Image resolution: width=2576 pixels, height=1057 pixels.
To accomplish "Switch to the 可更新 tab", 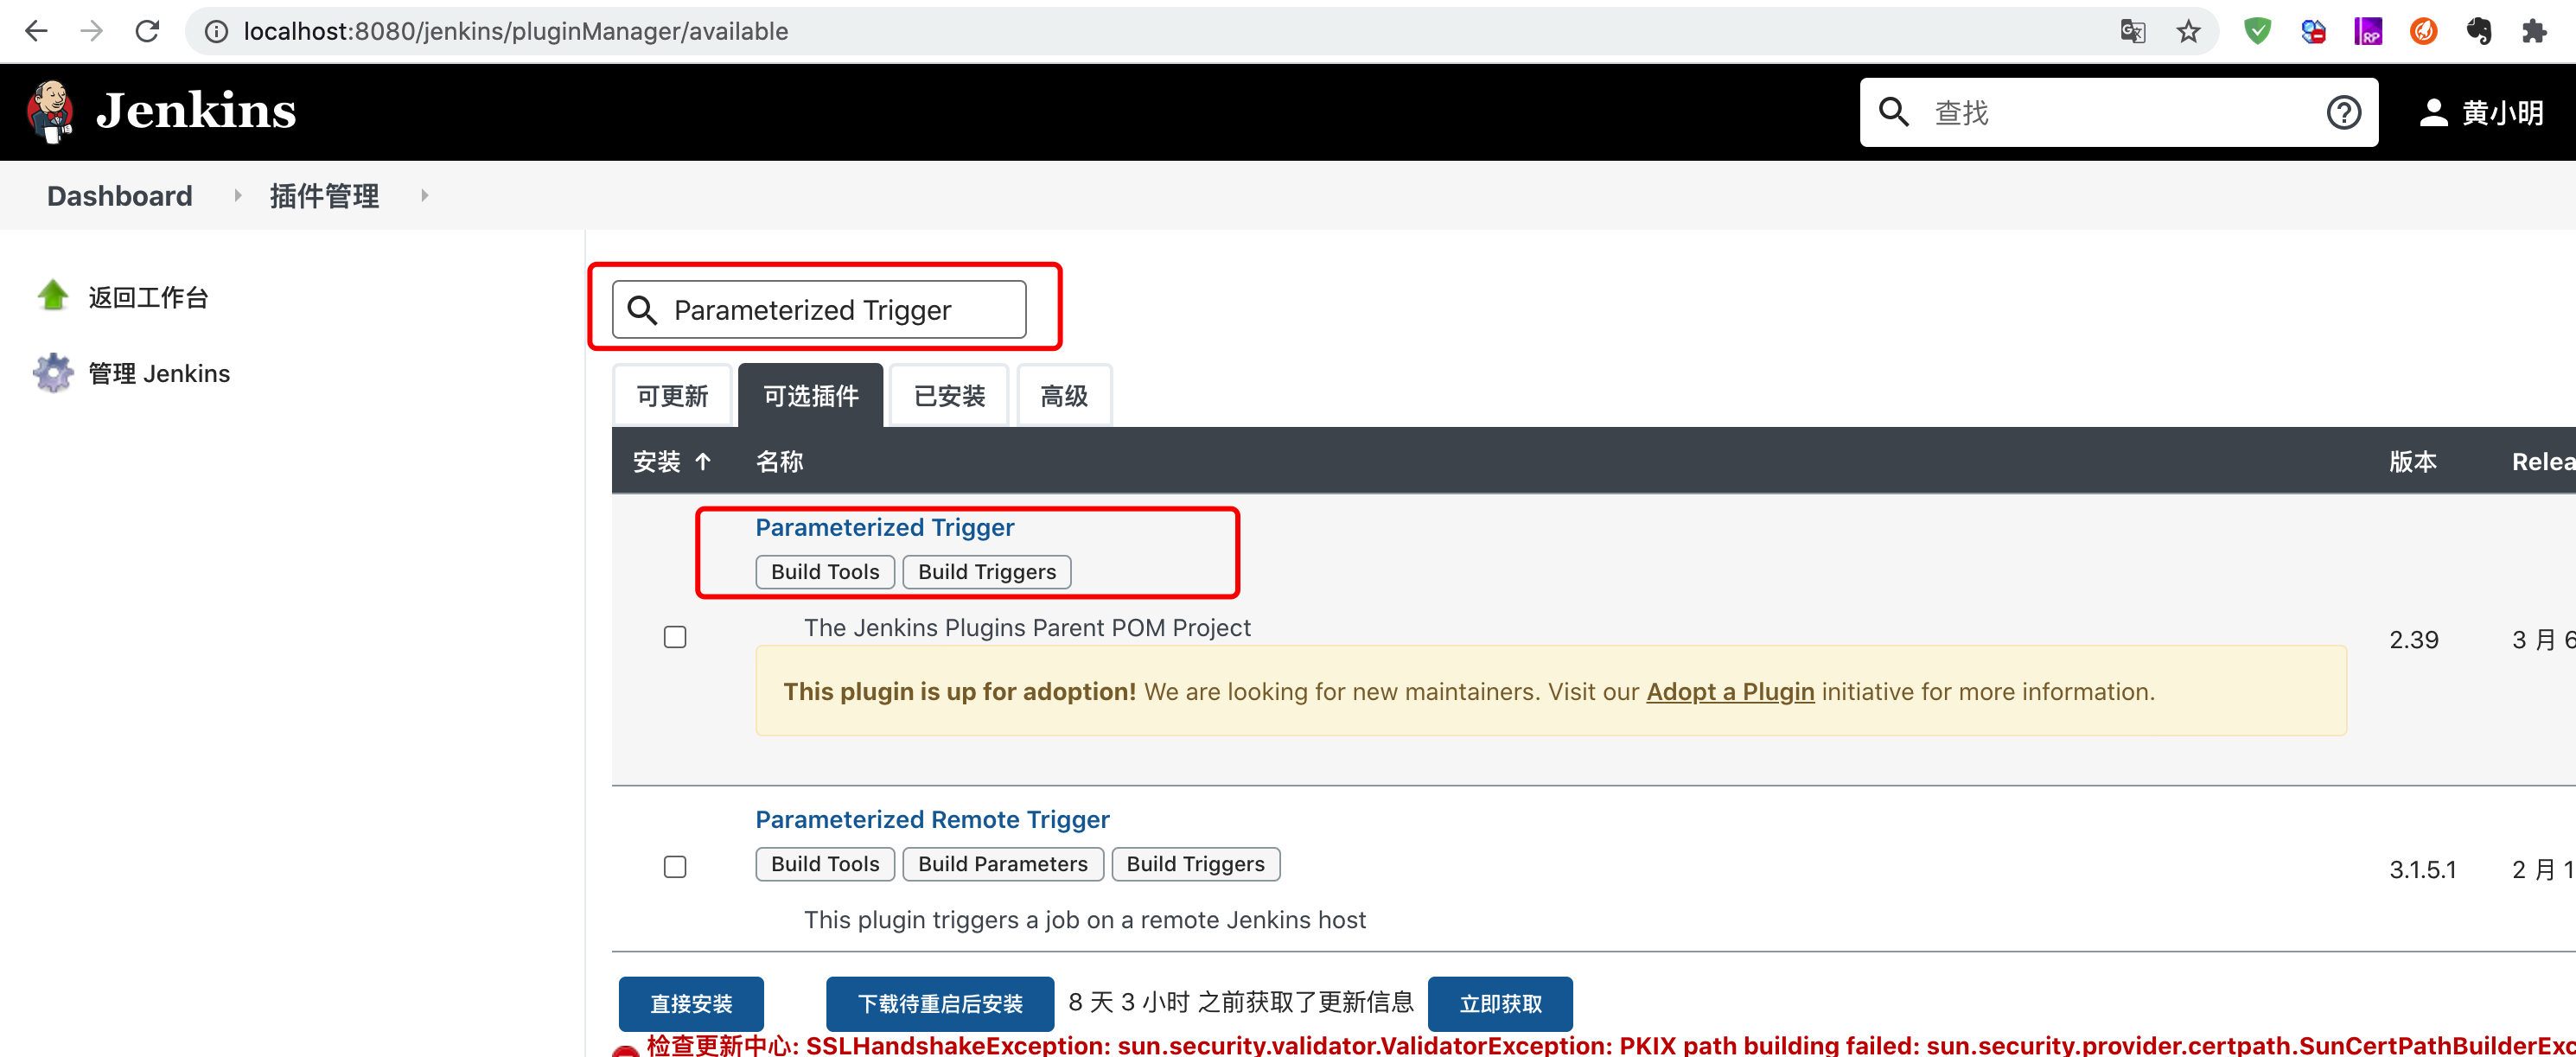I will pos(672,396).
